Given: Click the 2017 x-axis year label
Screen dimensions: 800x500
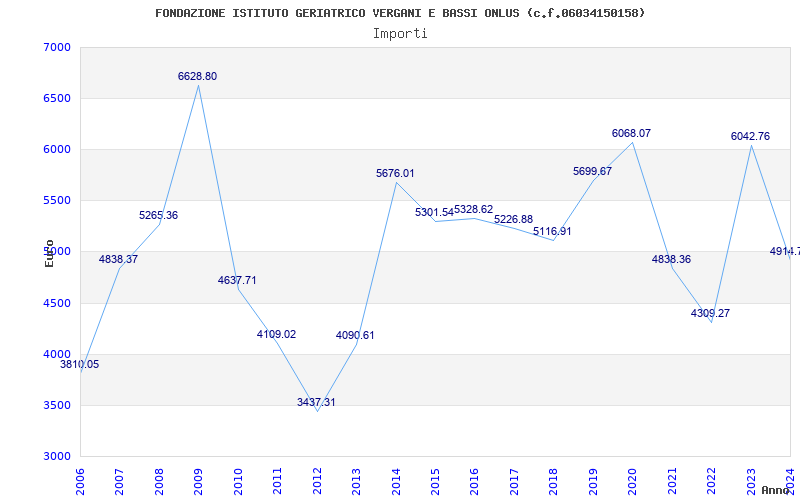Looking at the screenshot, I should click(514, 482).
